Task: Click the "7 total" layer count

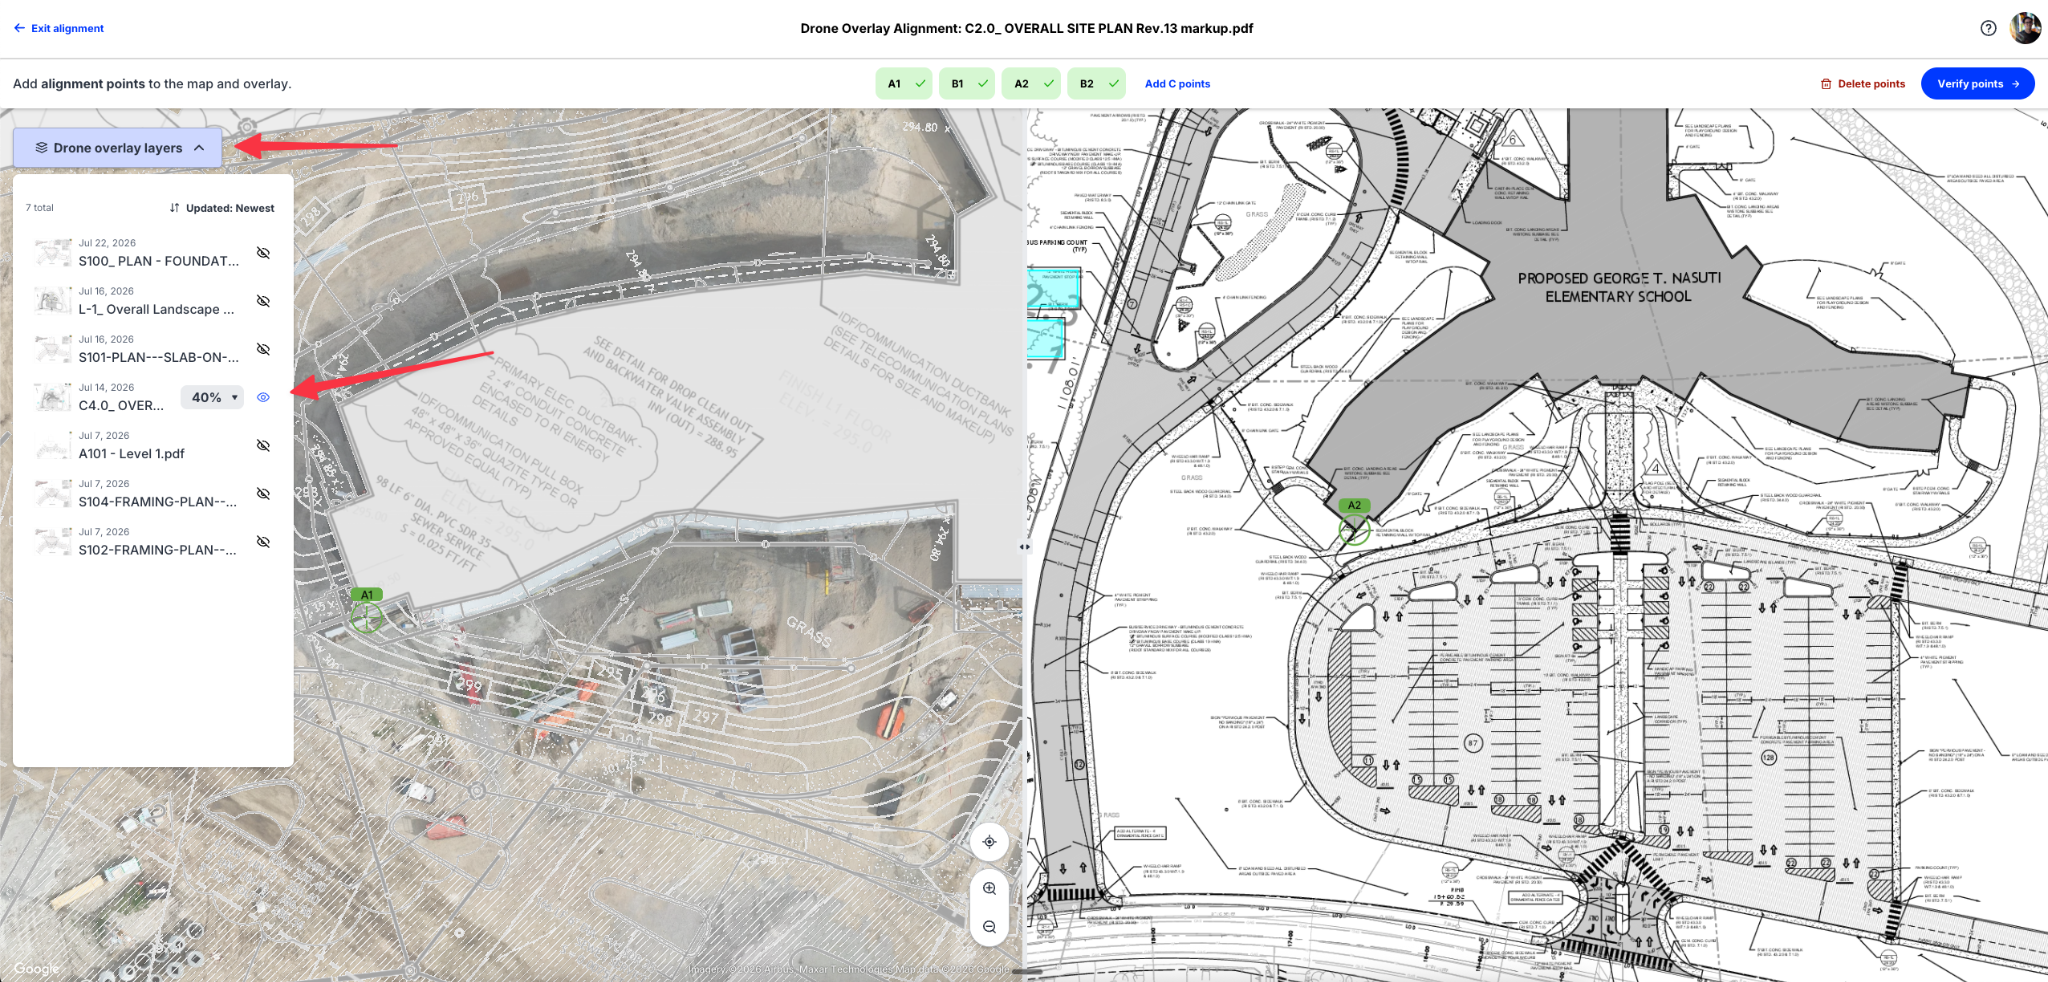Action: (40, 208)
